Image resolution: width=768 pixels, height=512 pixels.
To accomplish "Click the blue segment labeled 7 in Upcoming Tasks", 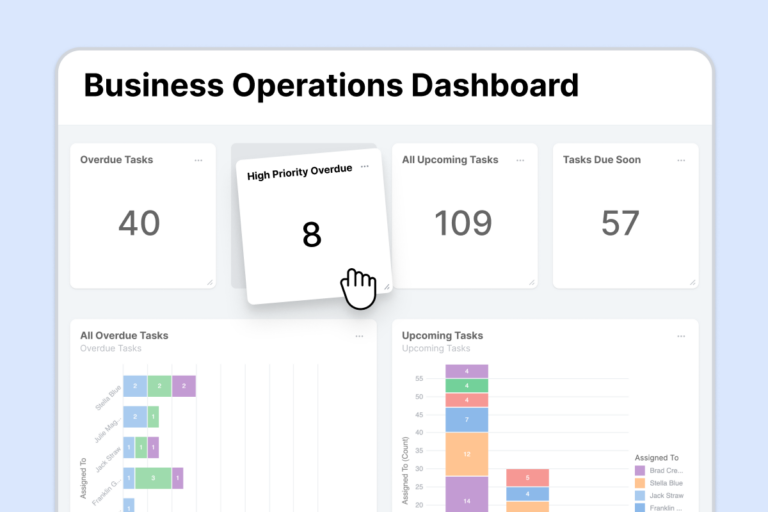I will point(467,420).
